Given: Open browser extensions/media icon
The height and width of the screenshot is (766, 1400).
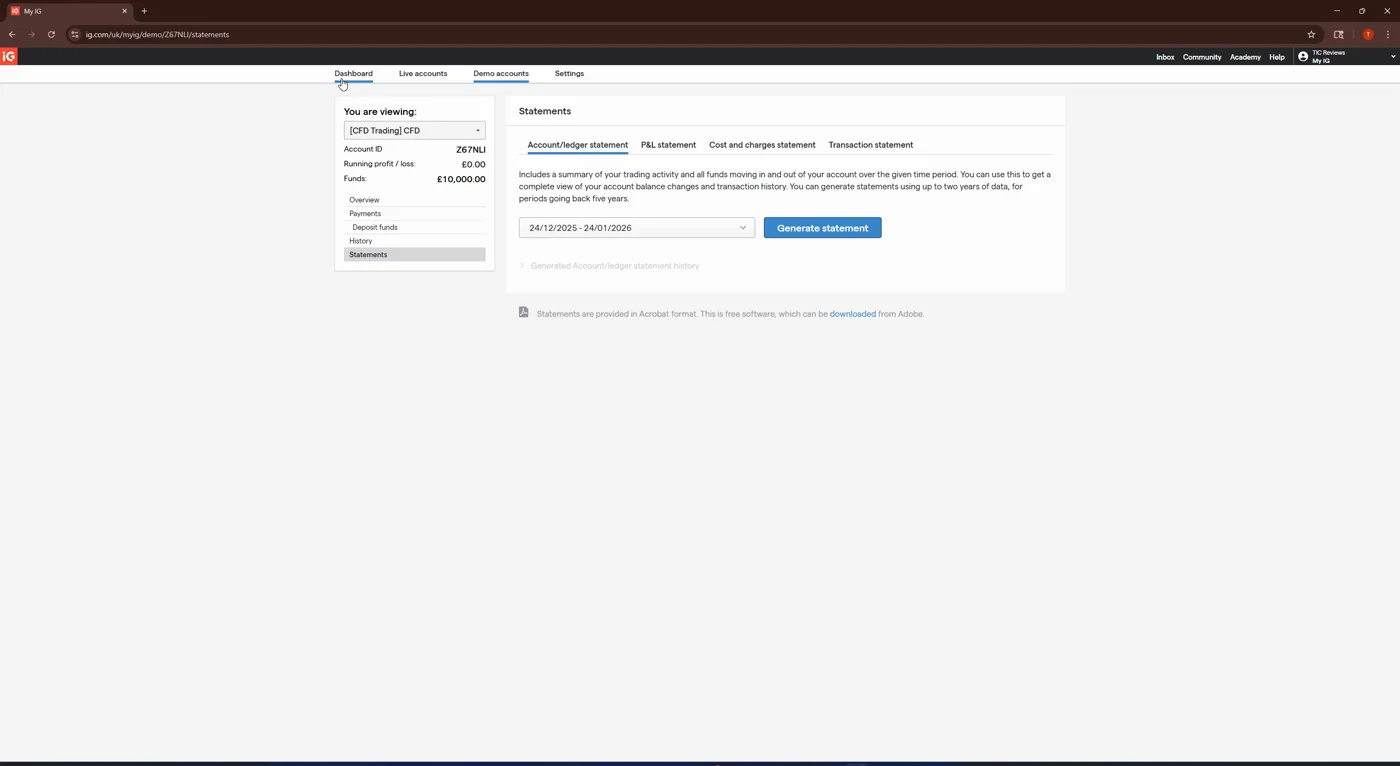Looking at the screenshot, I should tap(1339, 34).
